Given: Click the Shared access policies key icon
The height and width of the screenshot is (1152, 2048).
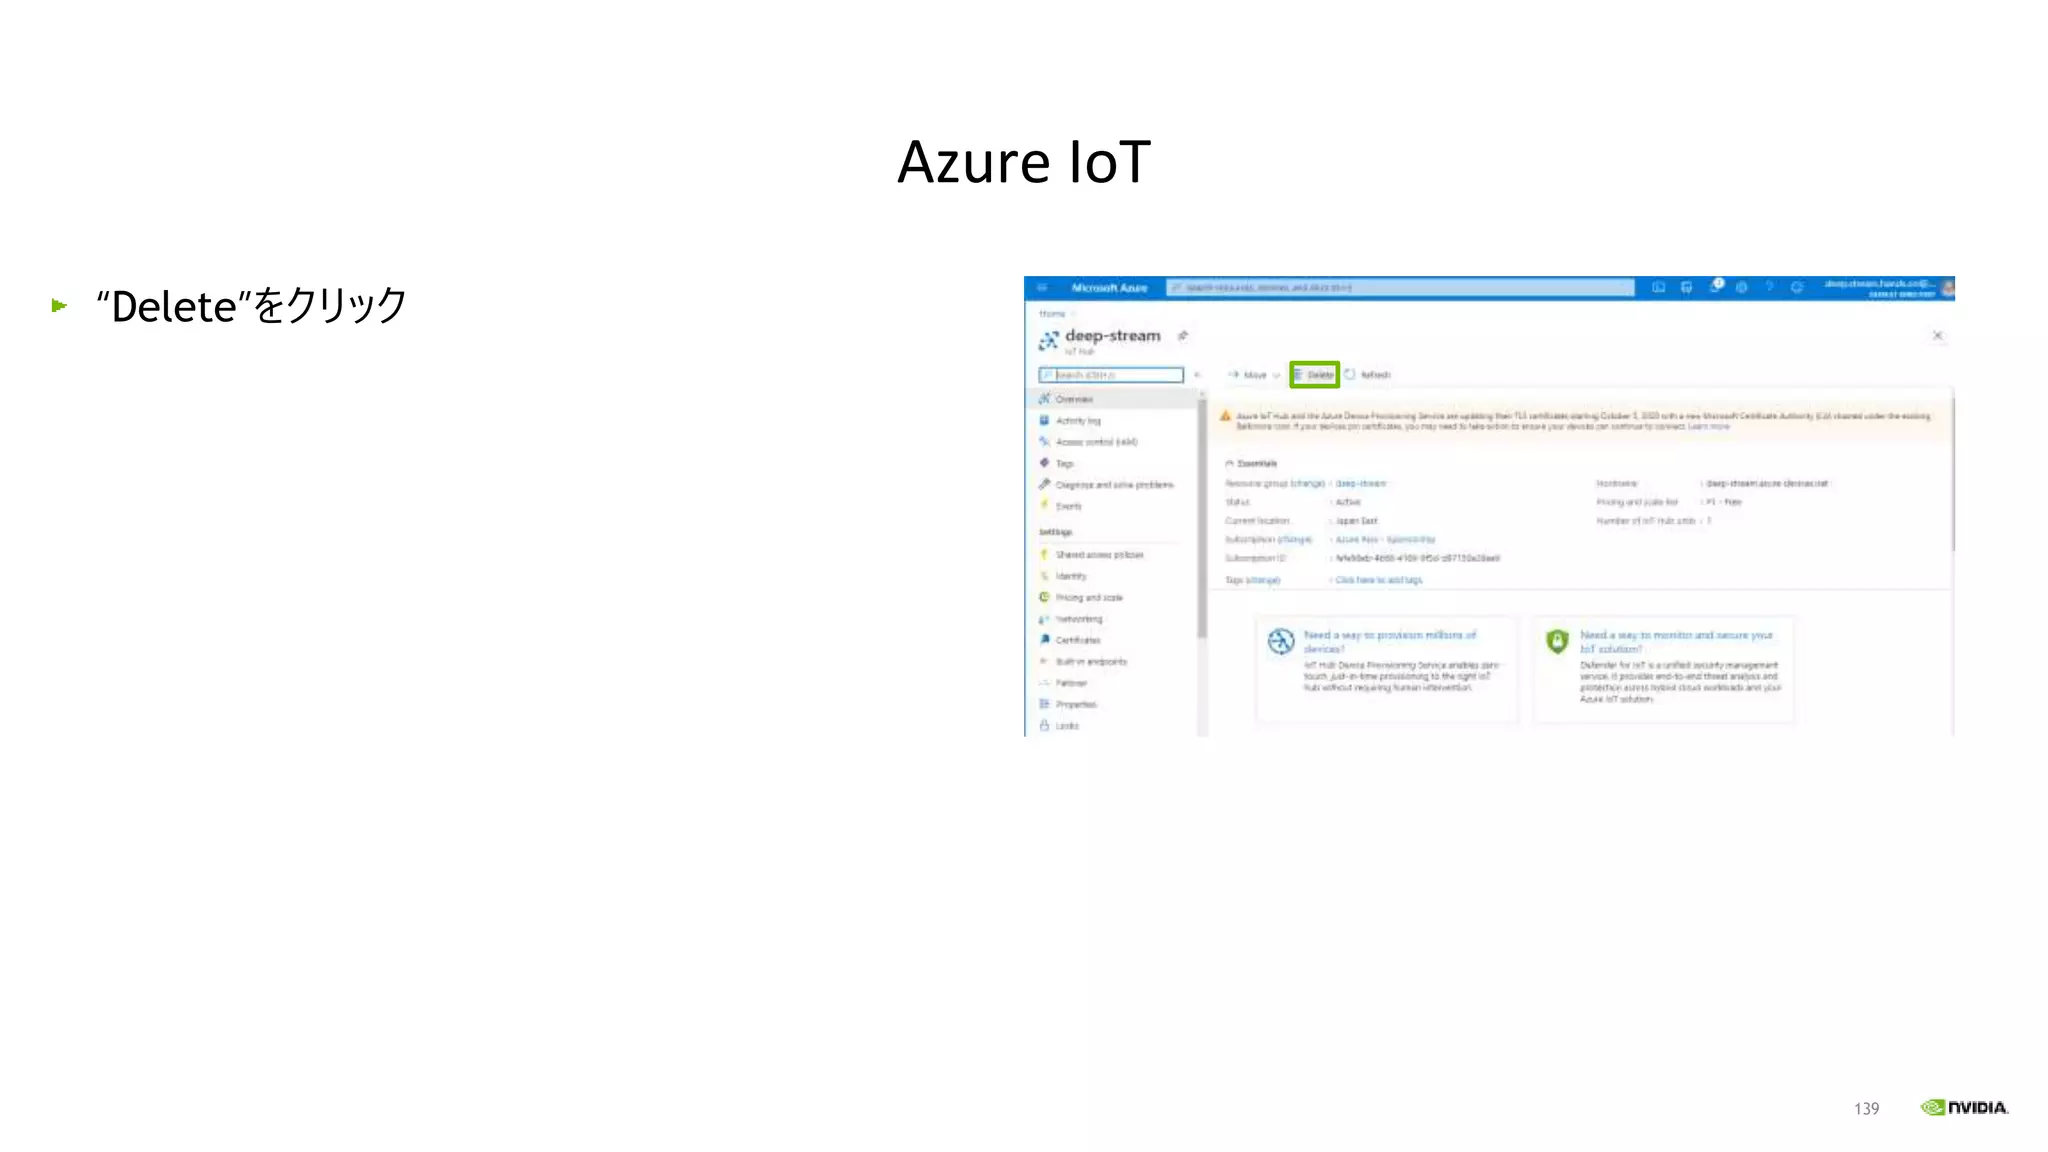Looking at the screenshot, I should (x=1044, y=554).
